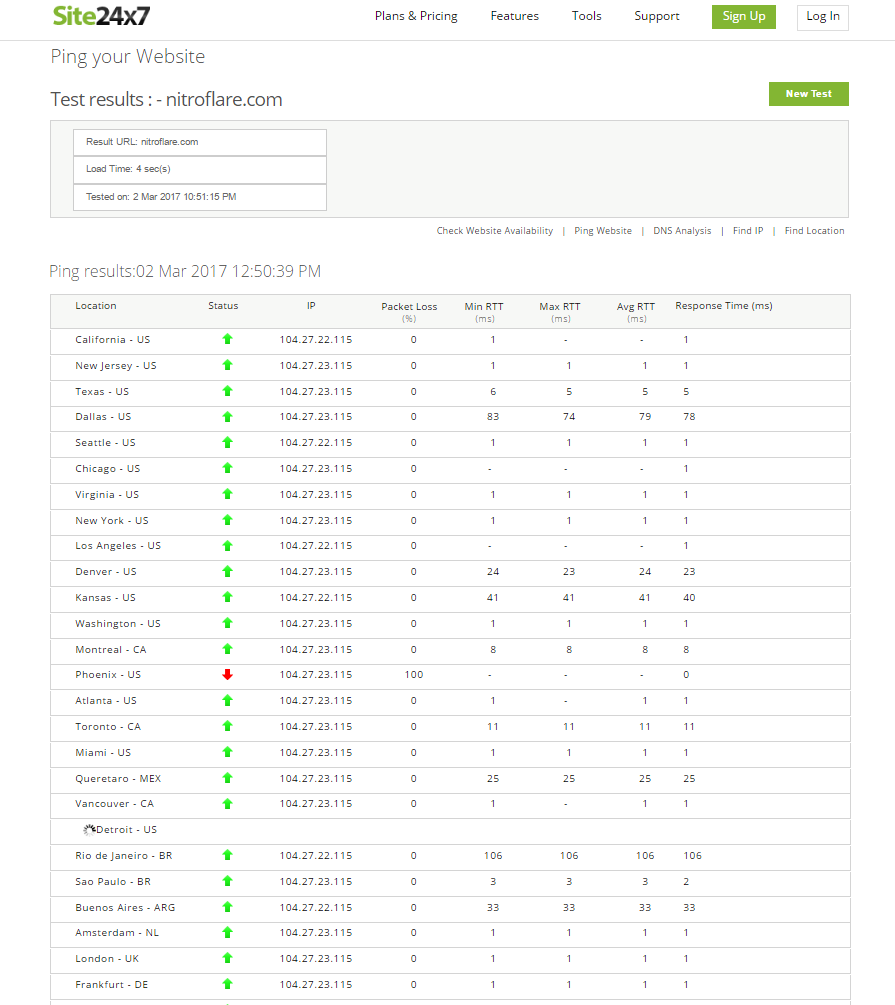
Task: Click the Ping results timestamp heading
Action: (x=185, y=271)
